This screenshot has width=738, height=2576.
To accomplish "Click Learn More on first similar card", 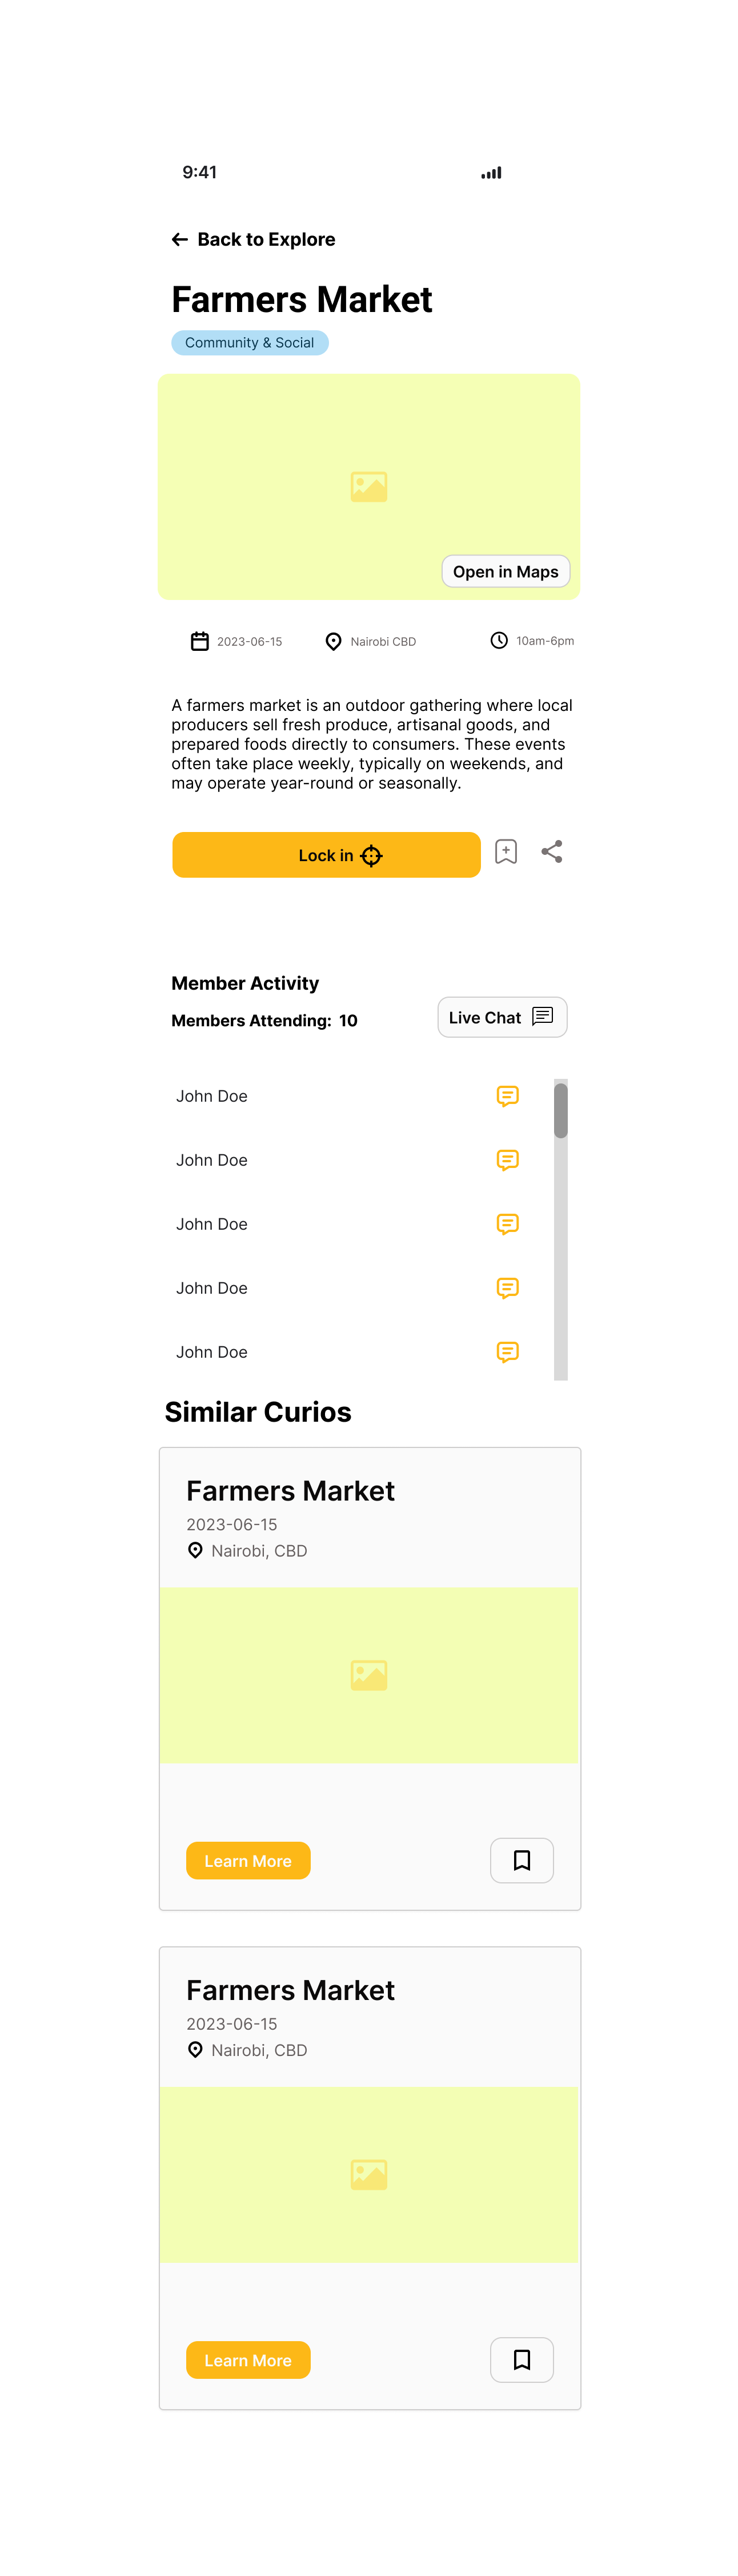I will (x=248, y=1861).
